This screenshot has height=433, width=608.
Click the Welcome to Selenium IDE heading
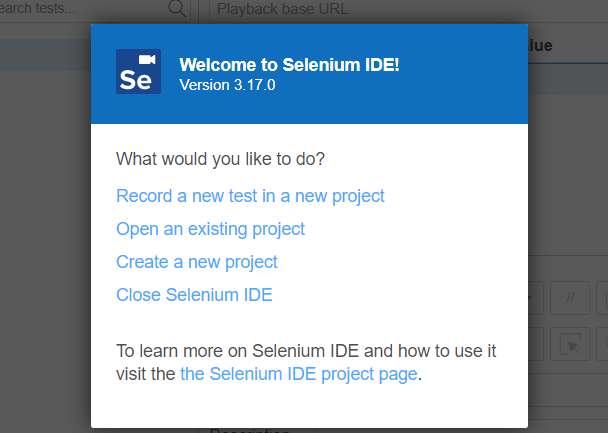click(288, 65)
